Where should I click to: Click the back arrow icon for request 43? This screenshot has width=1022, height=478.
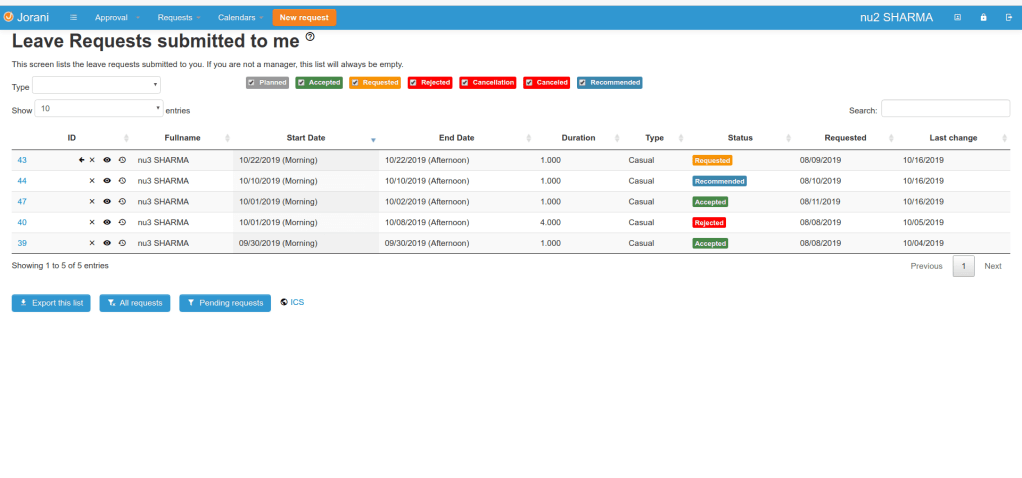pyautogui.click(x=81, y=160)
